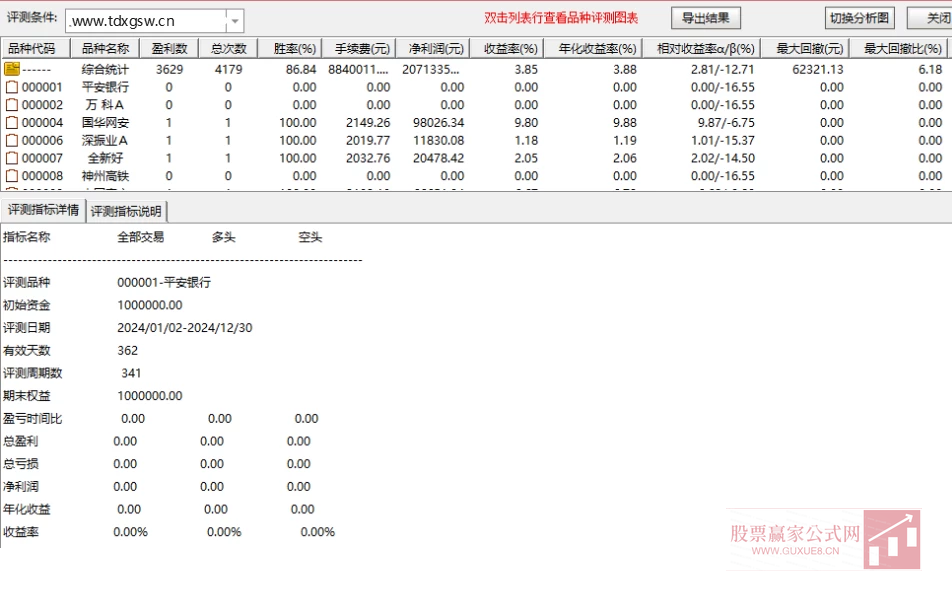952x602 pixels.
Task: Switch to the 评测指标说明 tab
Action: (124, 210)
